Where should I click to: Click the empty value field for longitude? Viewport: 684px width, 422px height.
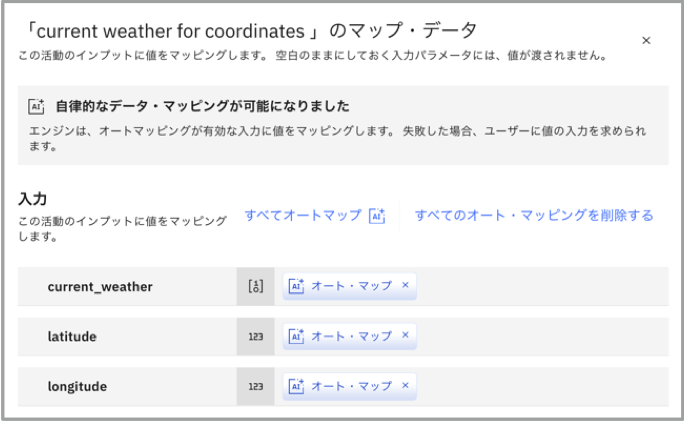click(540, 386)
